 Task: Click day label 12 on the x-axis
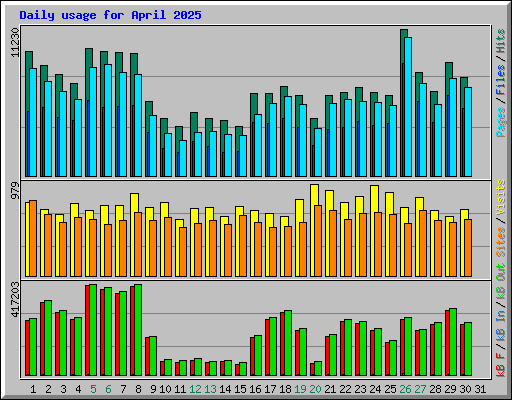tap(195, 389)
